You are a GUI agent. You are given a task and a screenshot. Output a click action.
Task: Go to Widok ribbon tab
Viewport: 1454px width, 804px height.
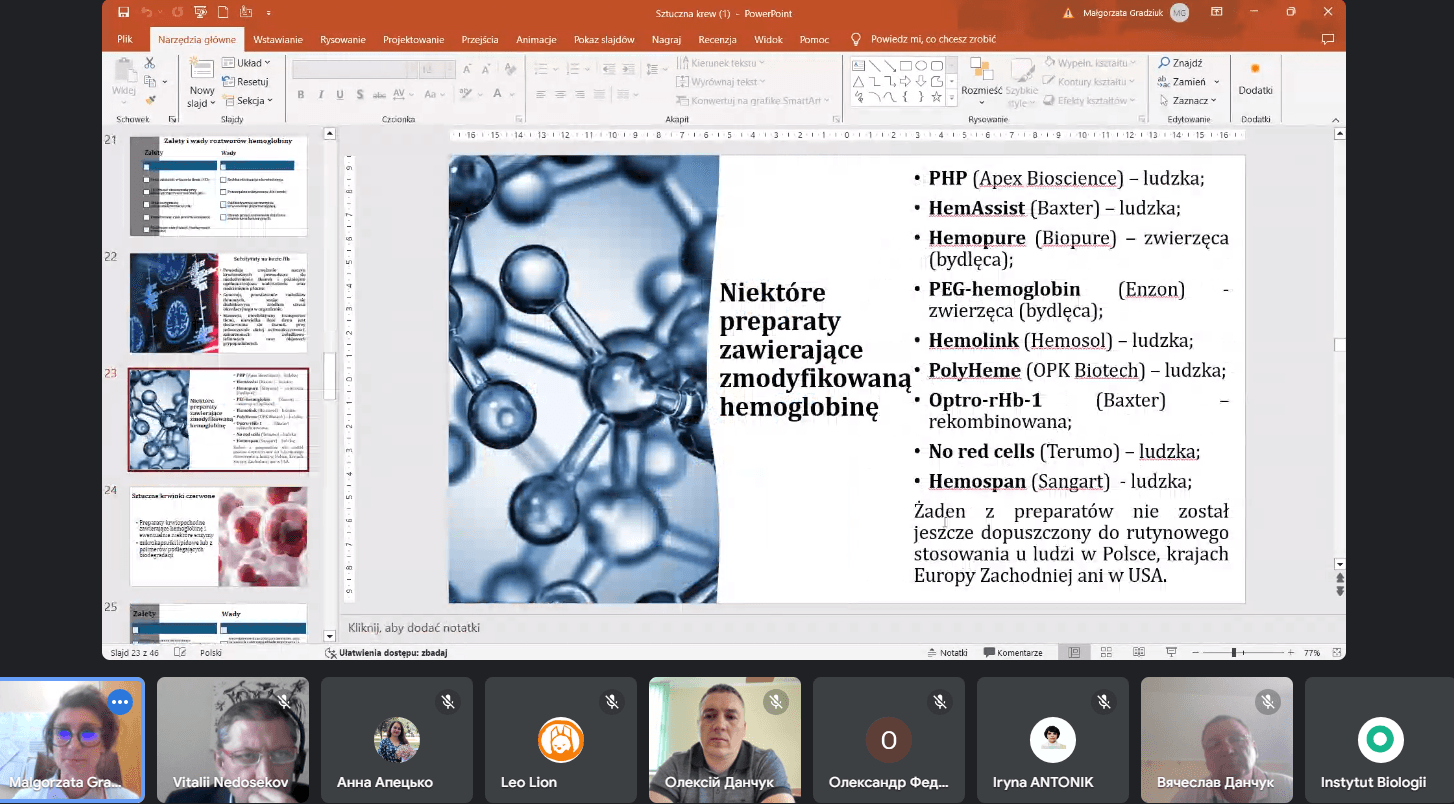pyautogui.click(x=768, y=39)
